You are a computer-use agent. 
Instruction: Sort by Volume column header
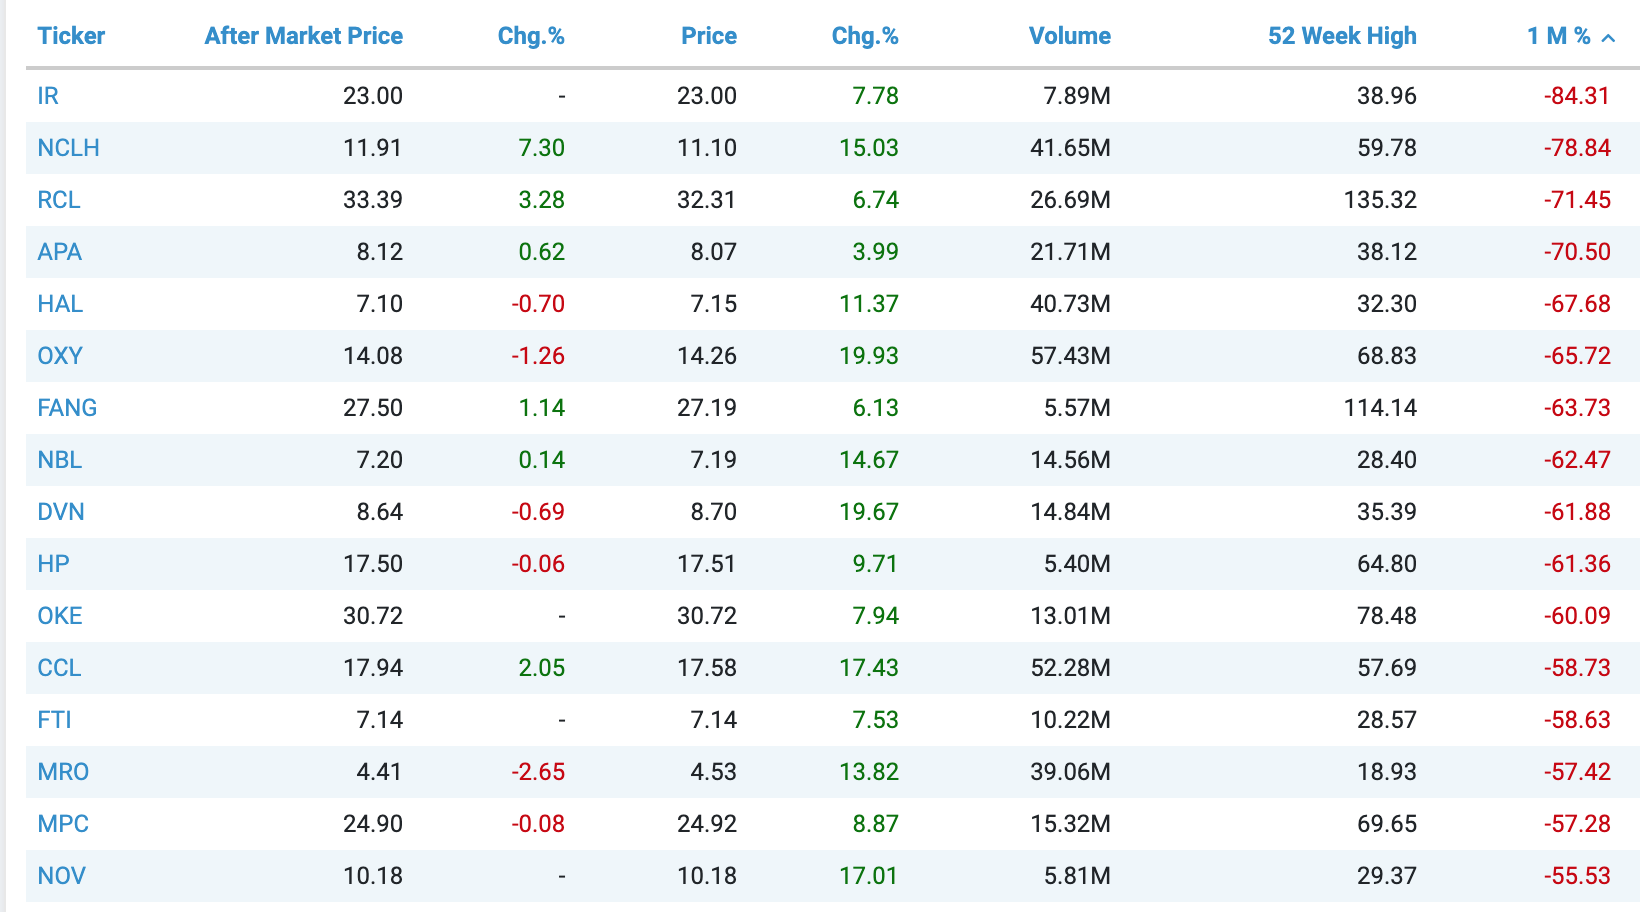1070,36
